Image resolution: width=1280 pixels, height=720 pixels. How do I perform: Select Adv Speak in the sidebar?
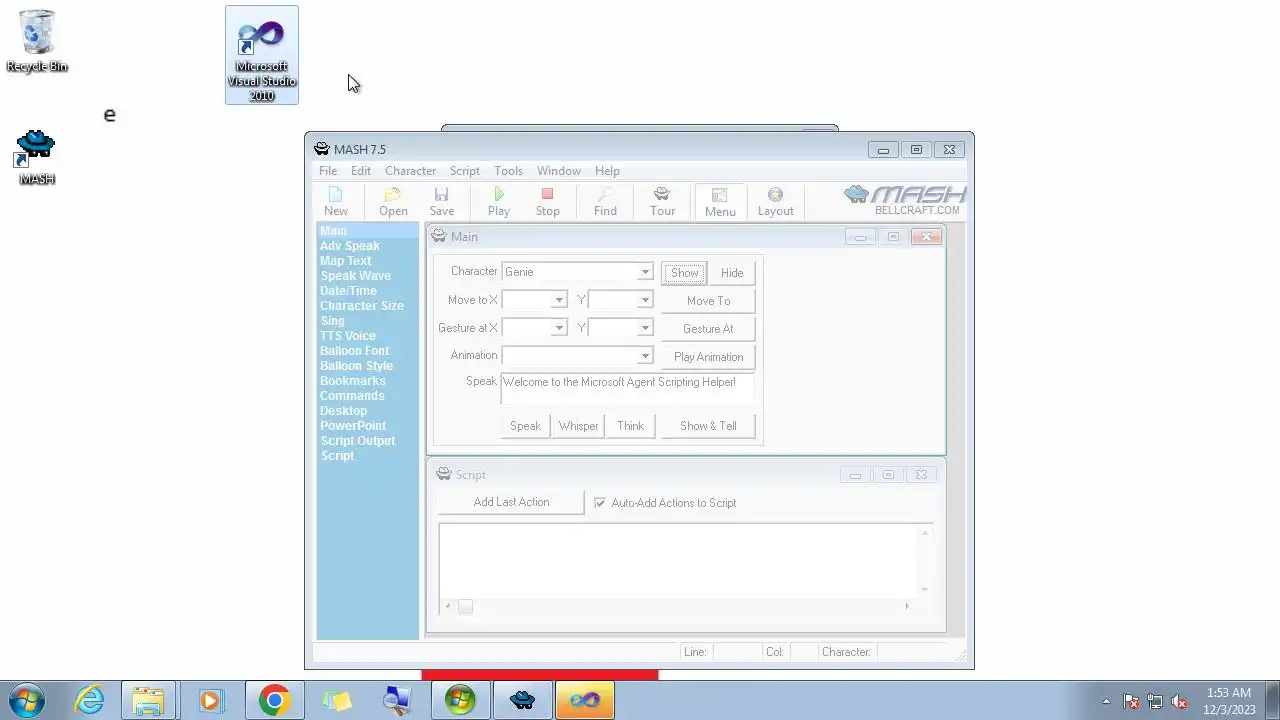349,246
